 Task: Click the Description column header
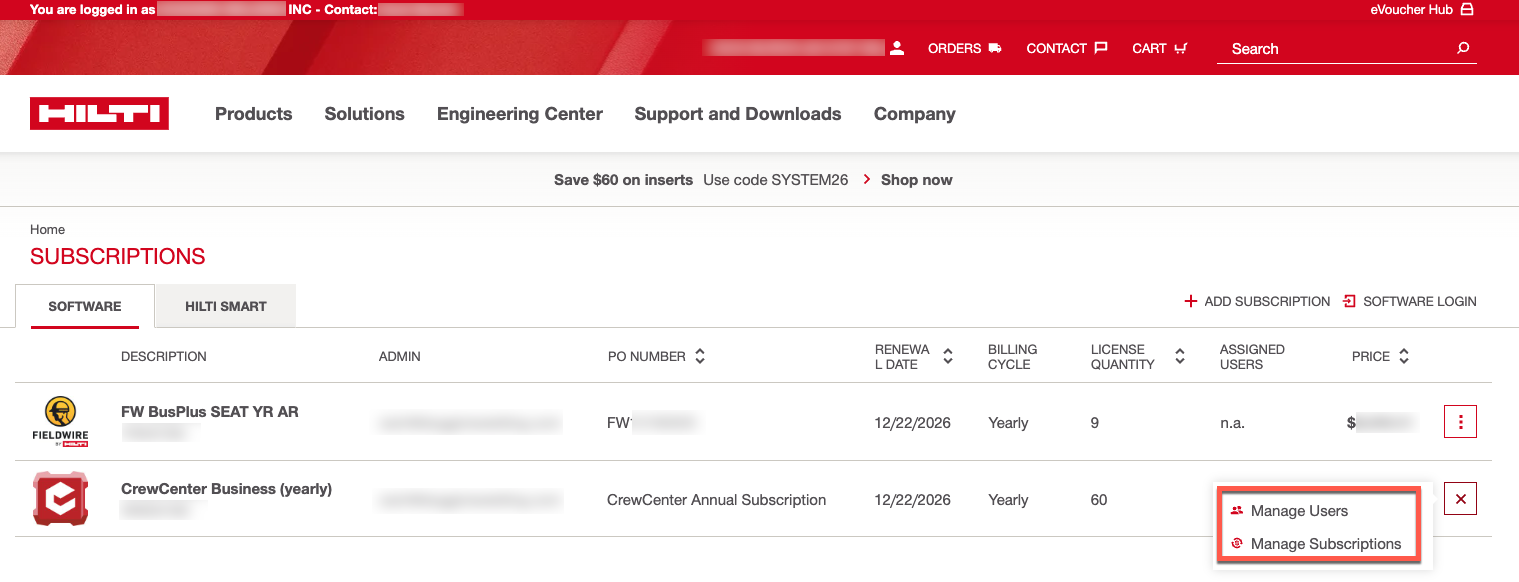164,357
